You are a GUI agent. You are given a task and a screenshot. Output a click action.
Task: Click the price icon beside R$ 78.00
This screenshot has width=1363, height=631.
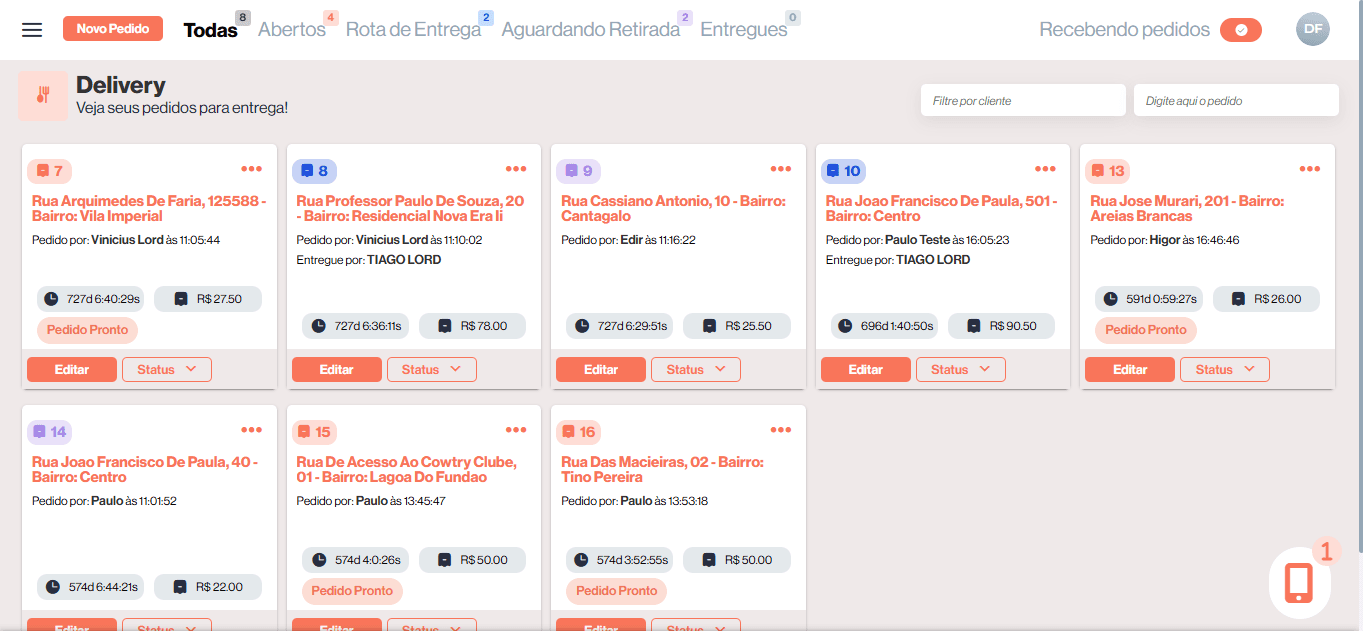(x=445, y=326)
